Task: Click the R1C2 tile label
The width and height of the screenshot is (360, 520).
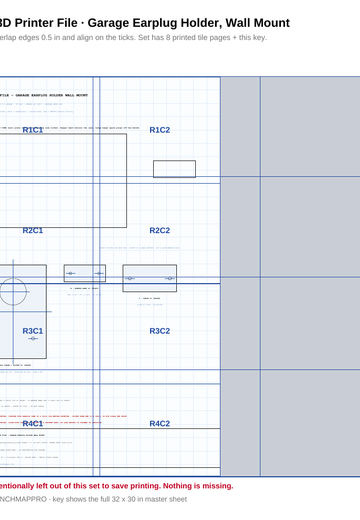Action: (160, 130)
